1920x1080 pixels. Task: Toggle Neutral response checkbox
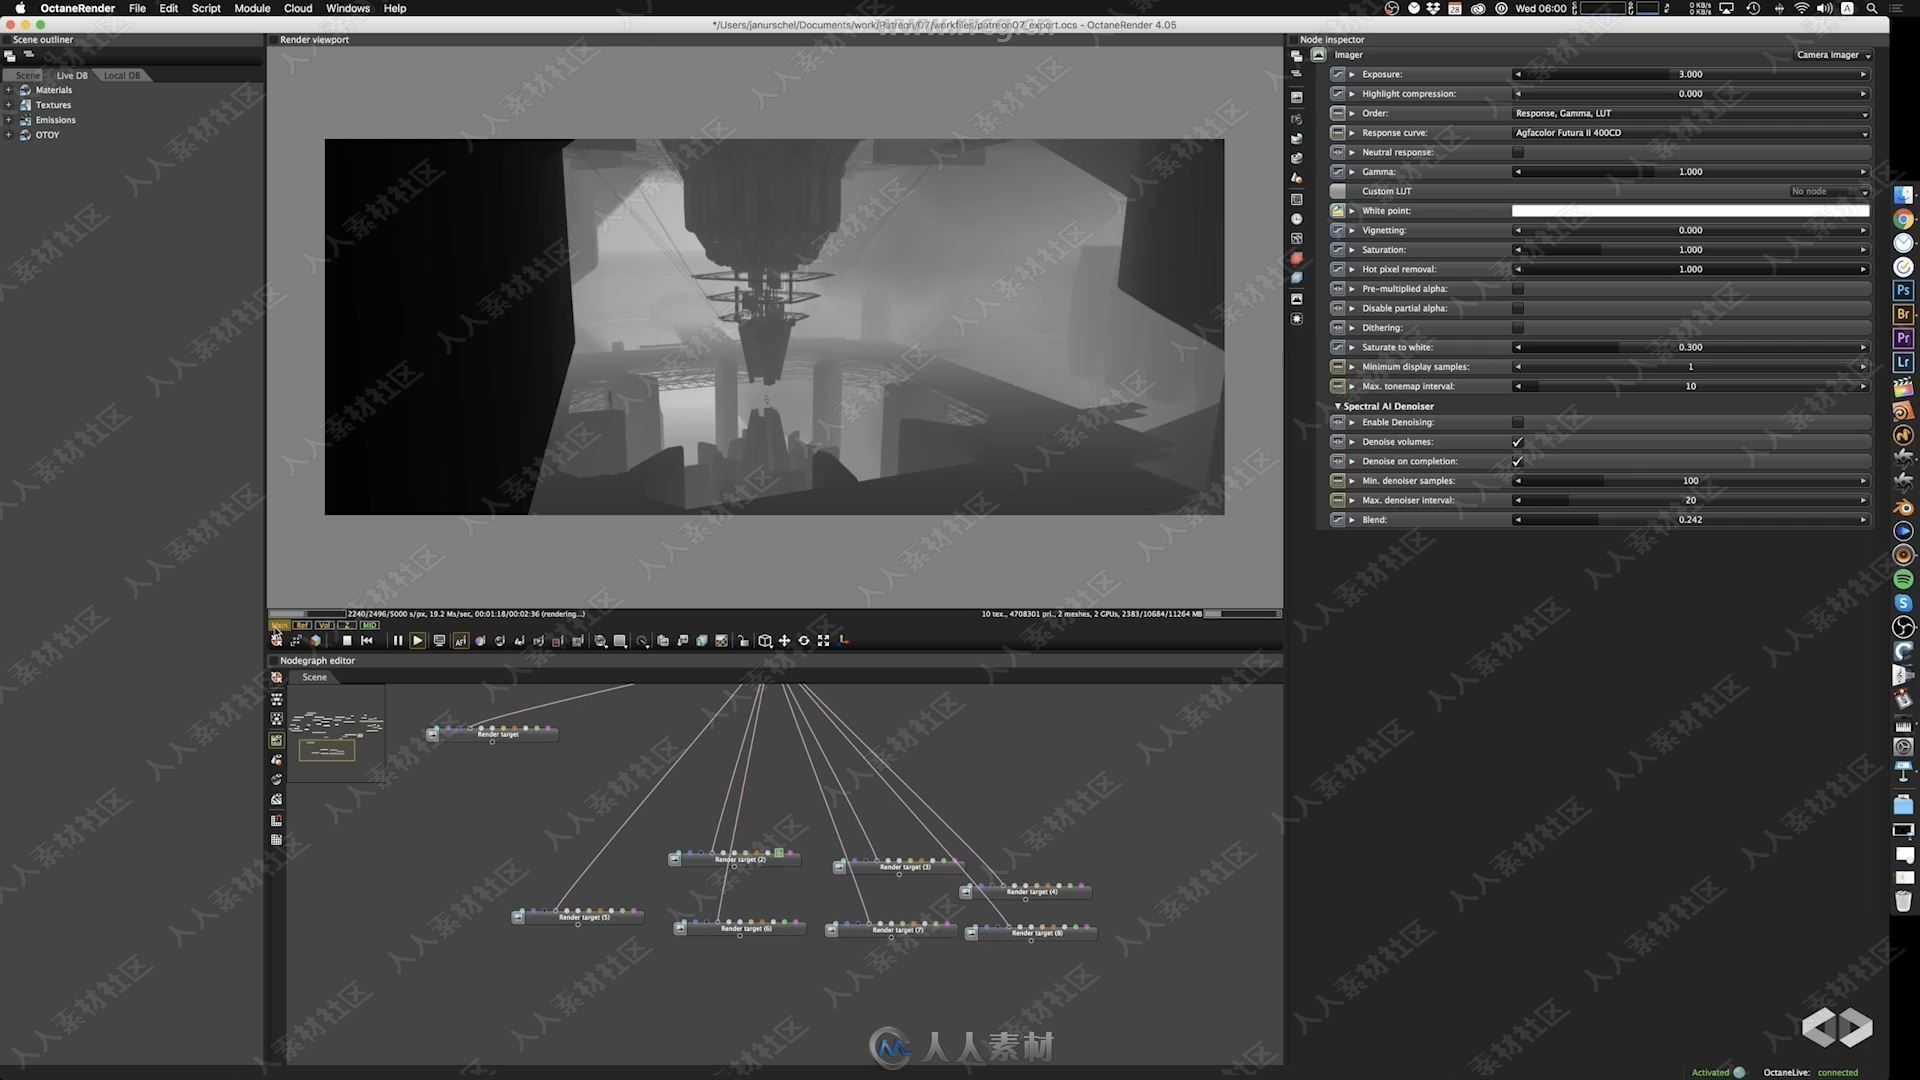click(x=1518, y=152)
